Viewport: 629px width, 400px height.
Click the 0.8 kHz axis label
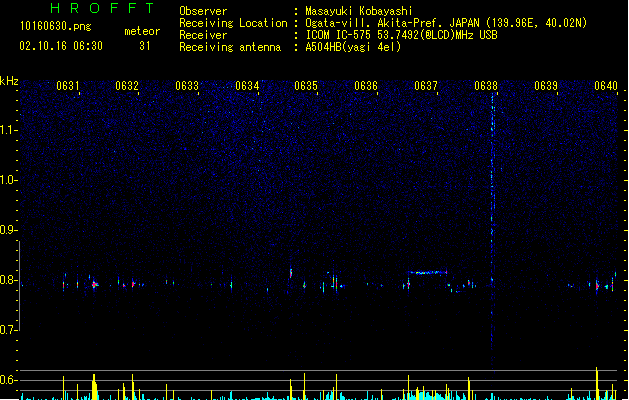8,280
